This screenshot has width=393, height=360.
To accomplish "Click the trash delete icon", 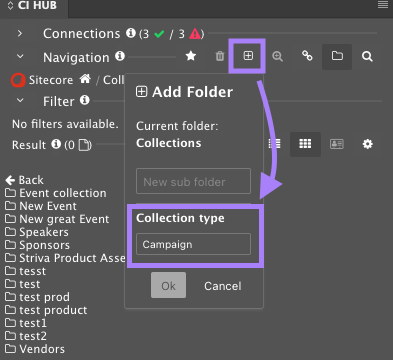I will point(220,56).
